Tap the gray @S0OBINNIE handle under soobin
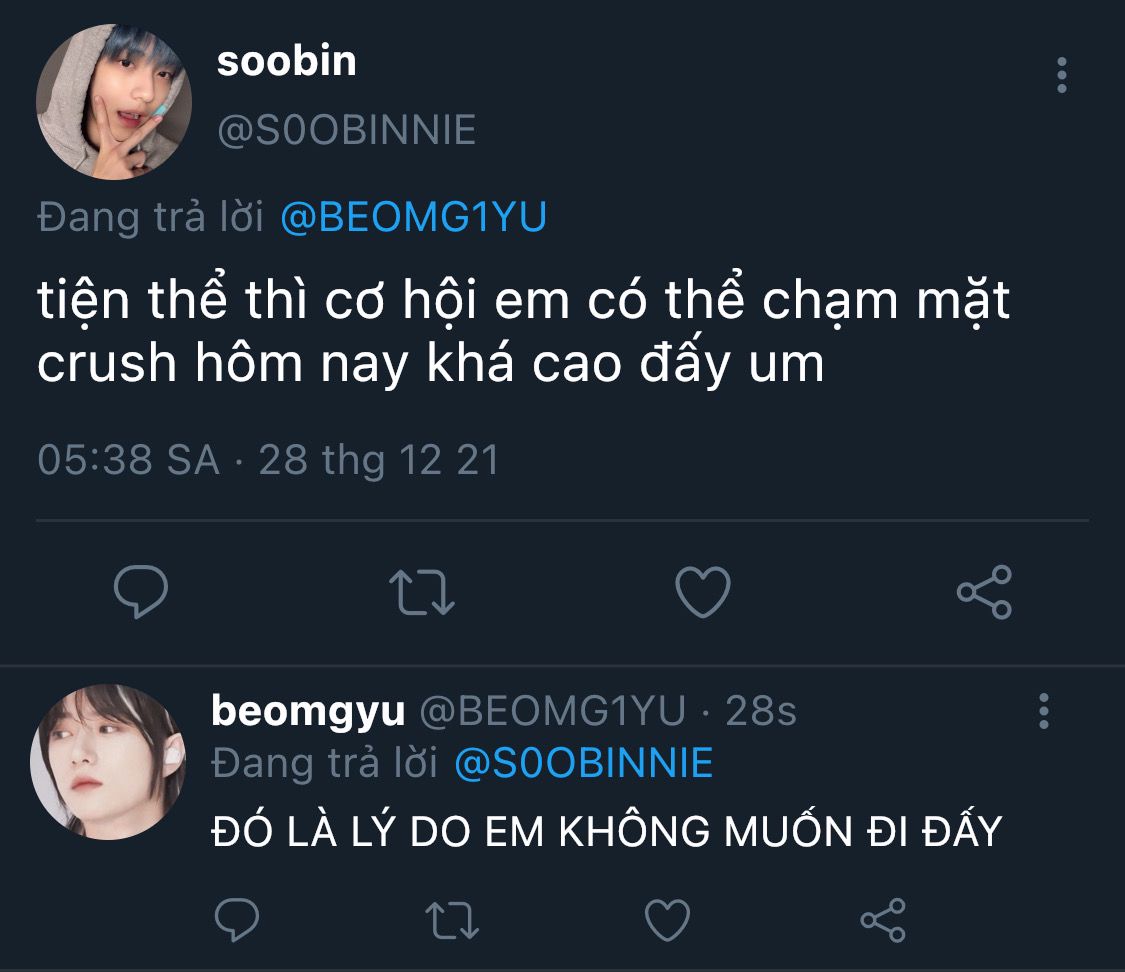The width and height of the screenshot is (1125, 972). coord(346,130)
